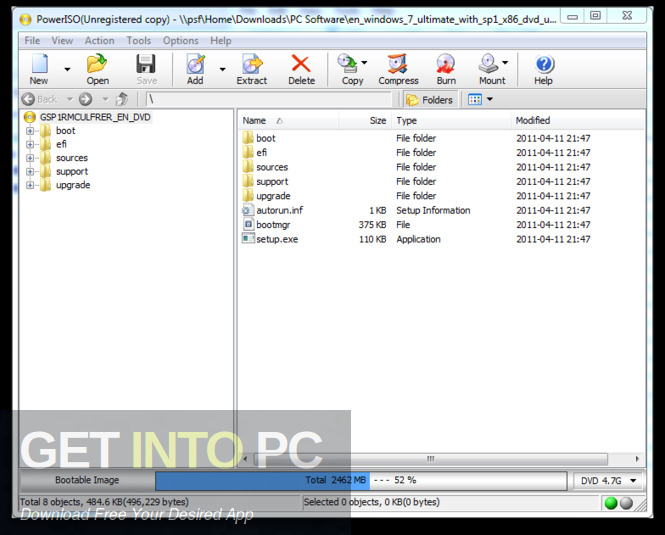Select boot folder in file list
The height and width of the screenshot is (535, 665).
click(x=265, y=138)
